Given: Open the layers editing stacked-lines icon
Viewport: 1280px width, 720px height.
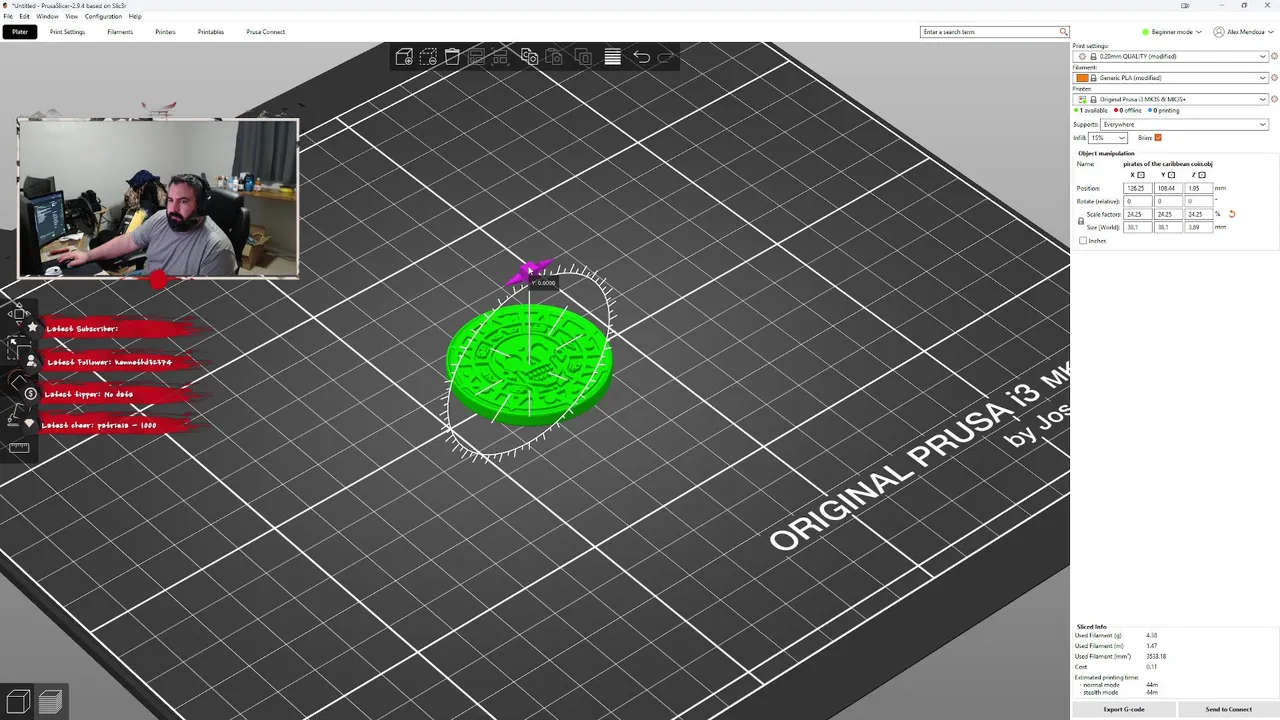Looking at the screenshot, I should [x=613, y=57].
